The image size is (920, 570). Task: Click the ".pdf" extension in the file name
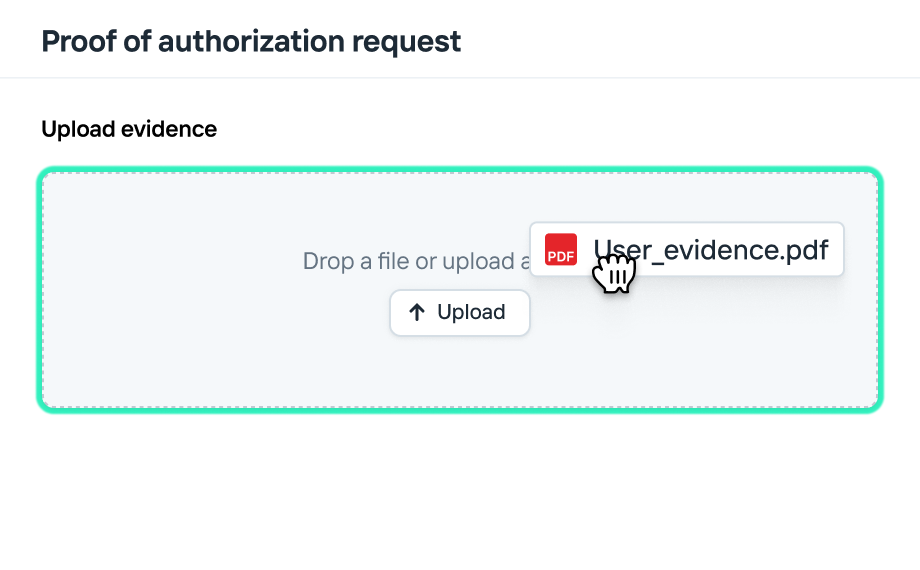coord(804,249)
